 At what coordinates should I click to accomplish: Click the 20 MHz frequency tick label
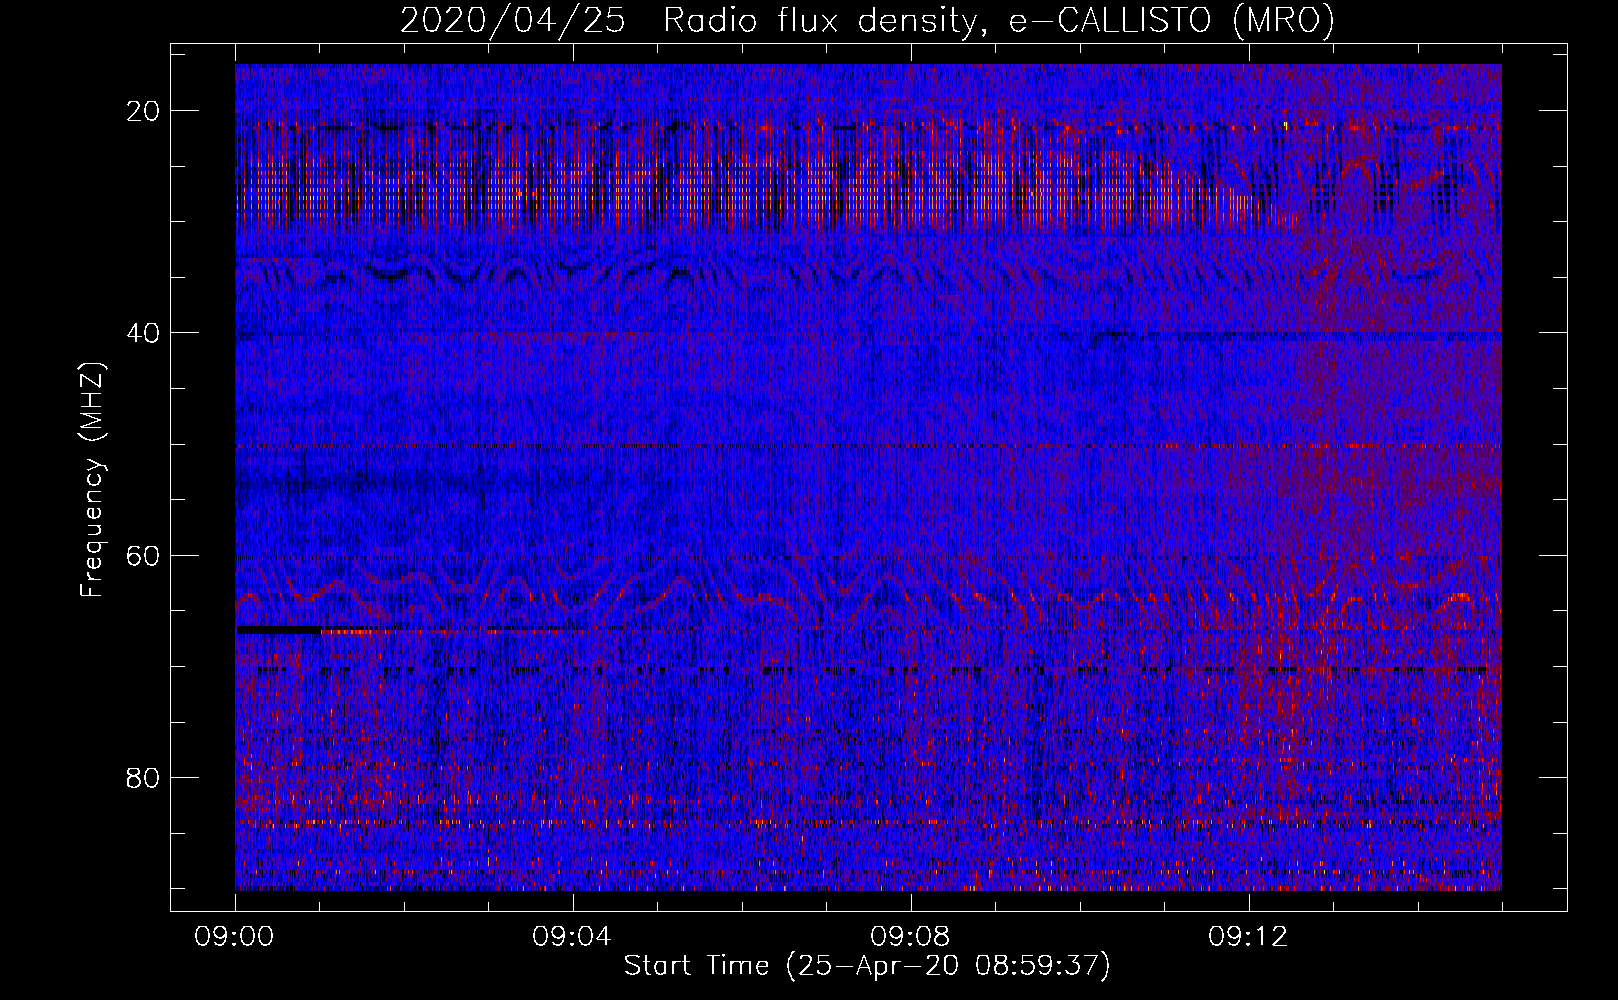coord(144,111)
